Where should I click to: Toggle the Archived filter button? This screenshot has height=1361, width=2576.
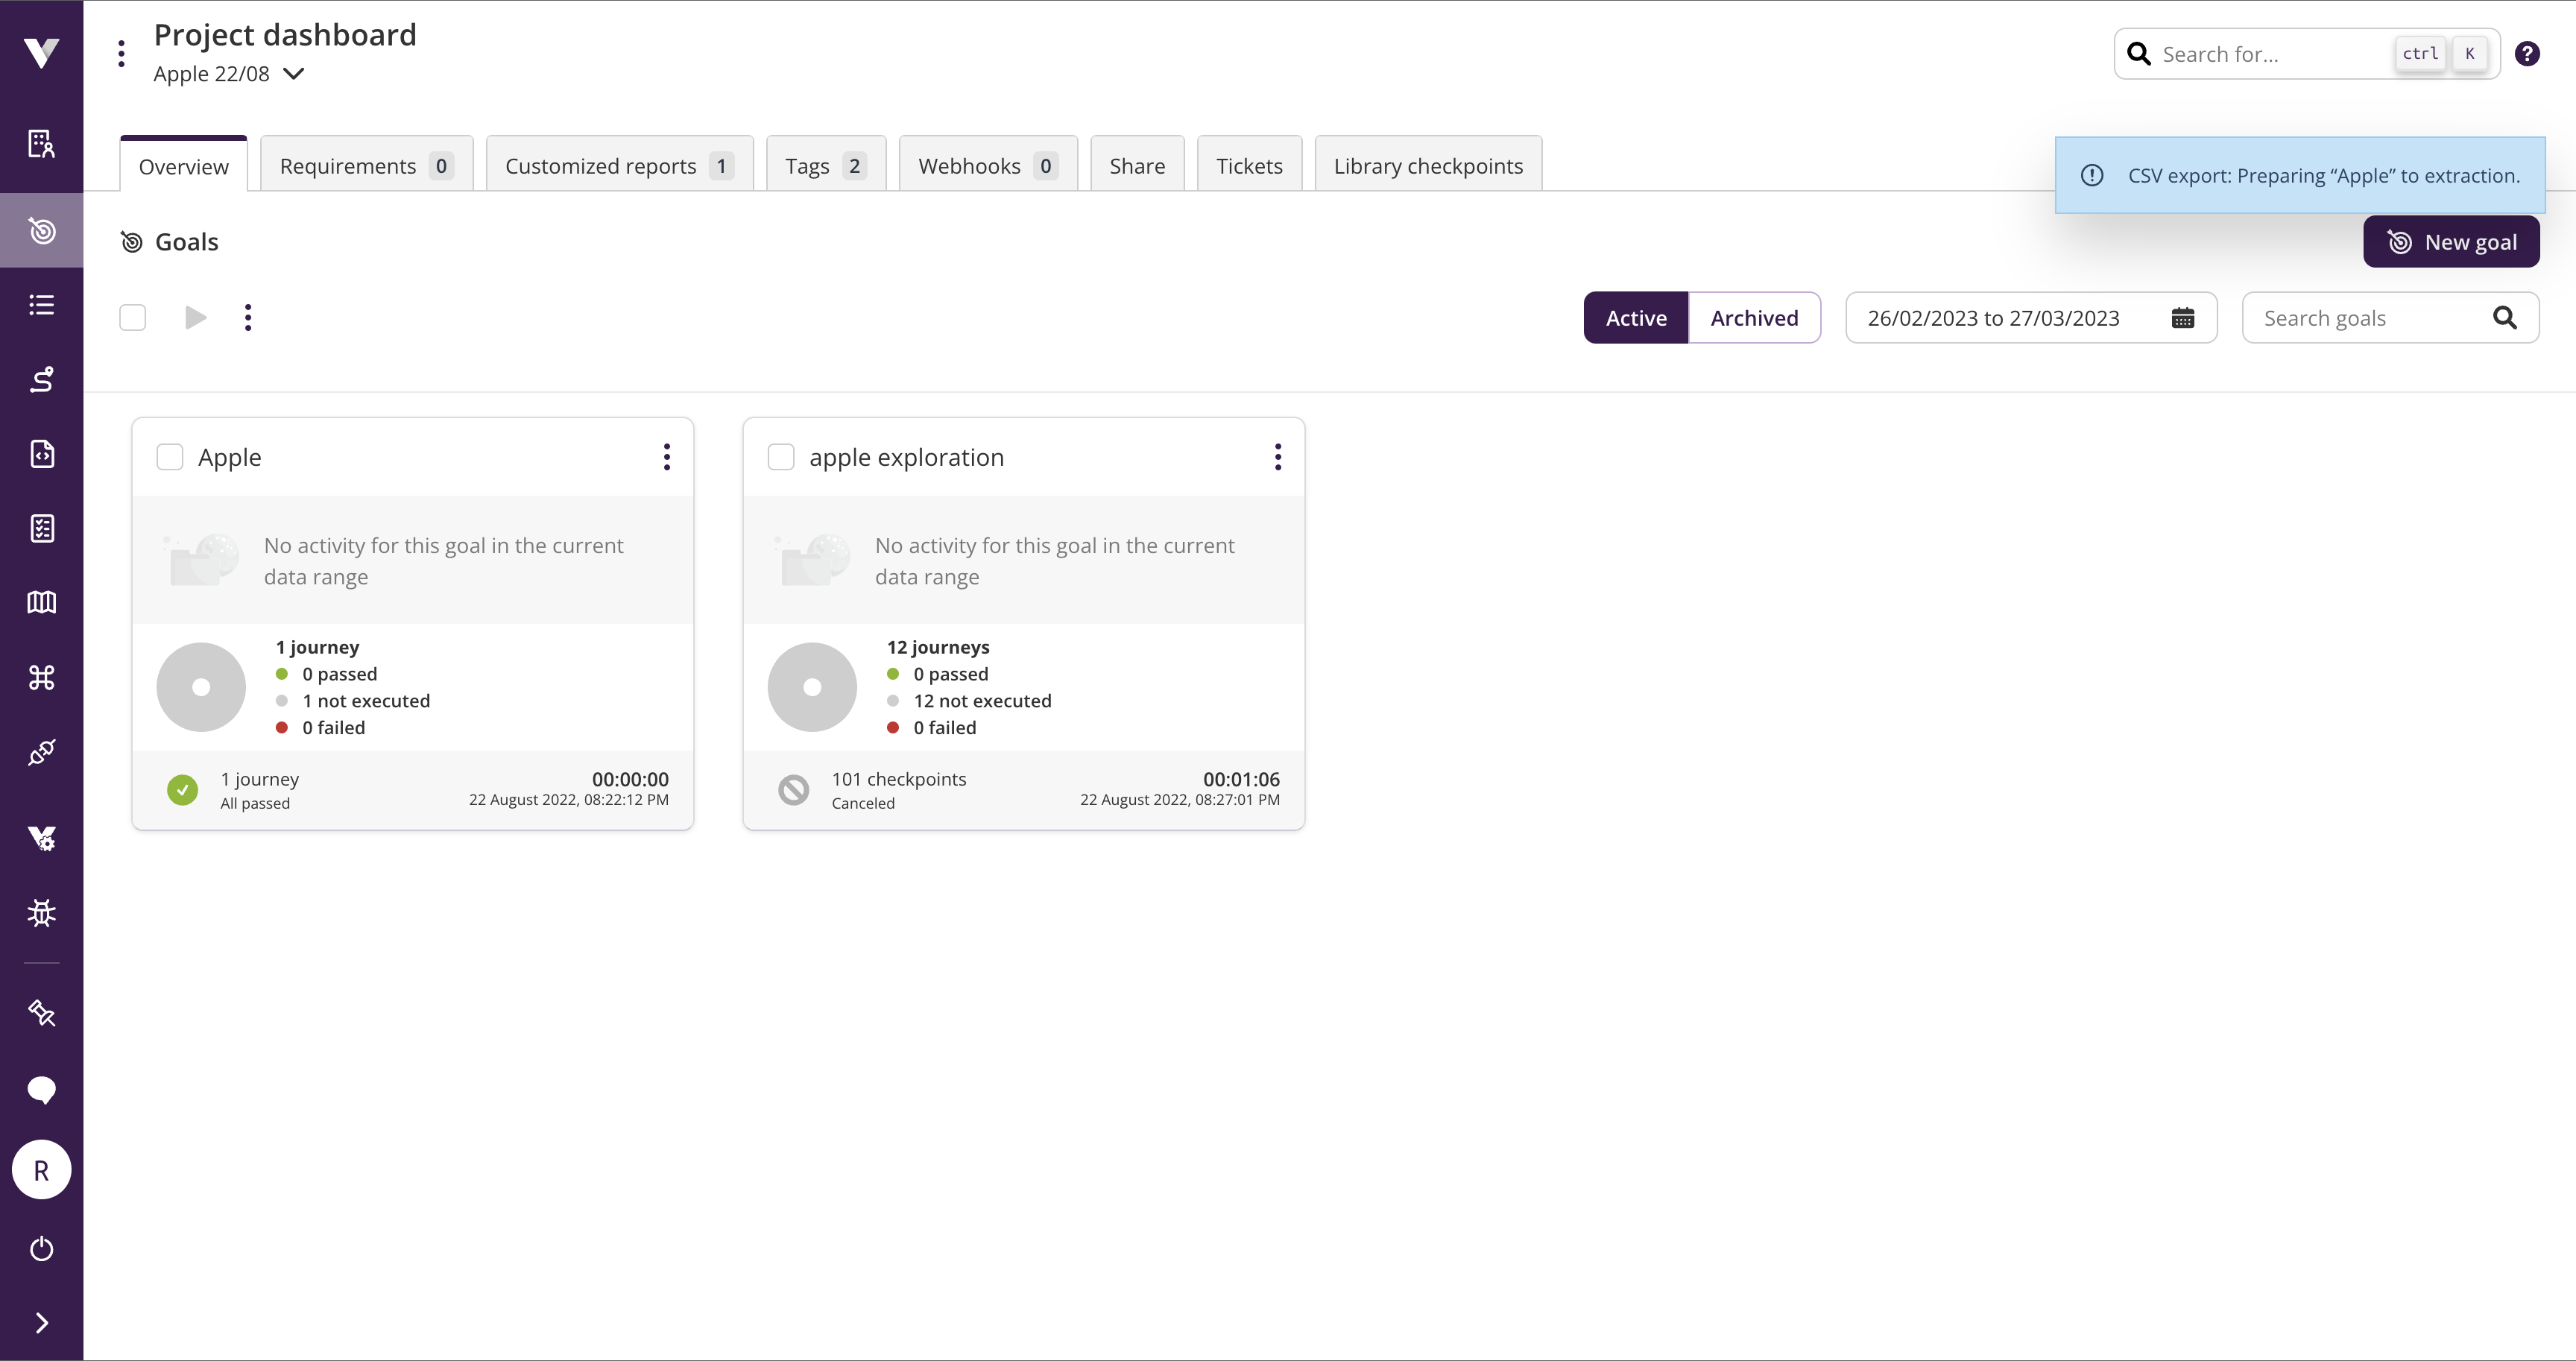(1753, 317)
